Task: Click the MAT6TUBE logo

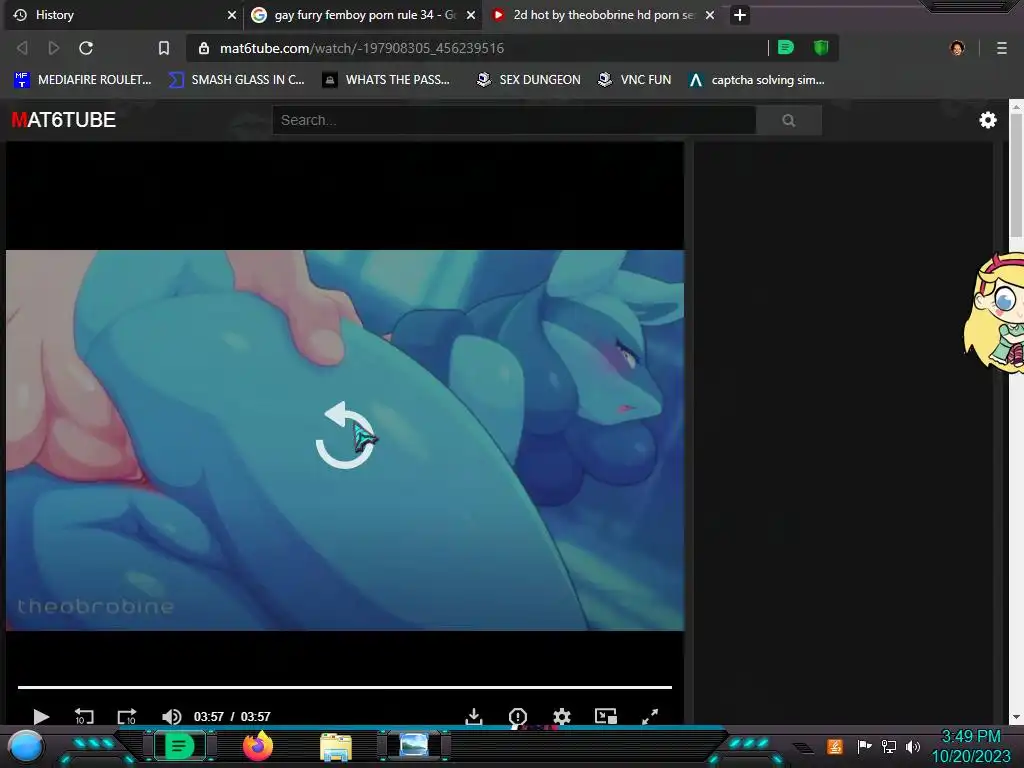Action: click(64, 120)
